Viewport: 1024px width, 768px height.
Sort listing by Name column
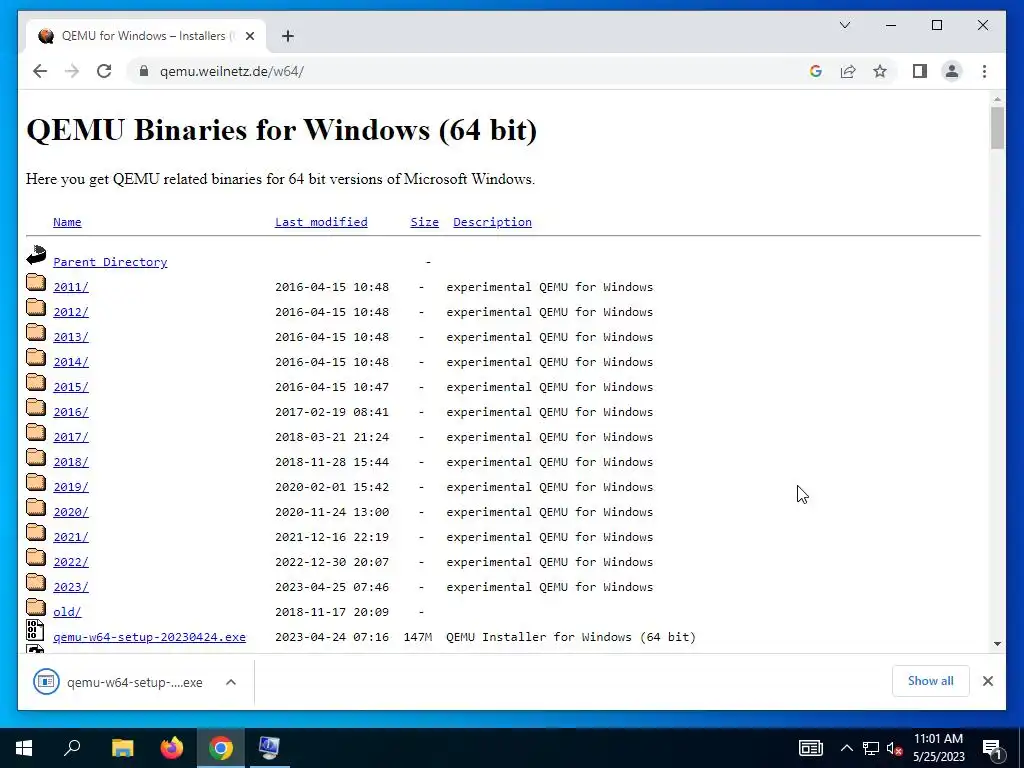coord(67,222)
